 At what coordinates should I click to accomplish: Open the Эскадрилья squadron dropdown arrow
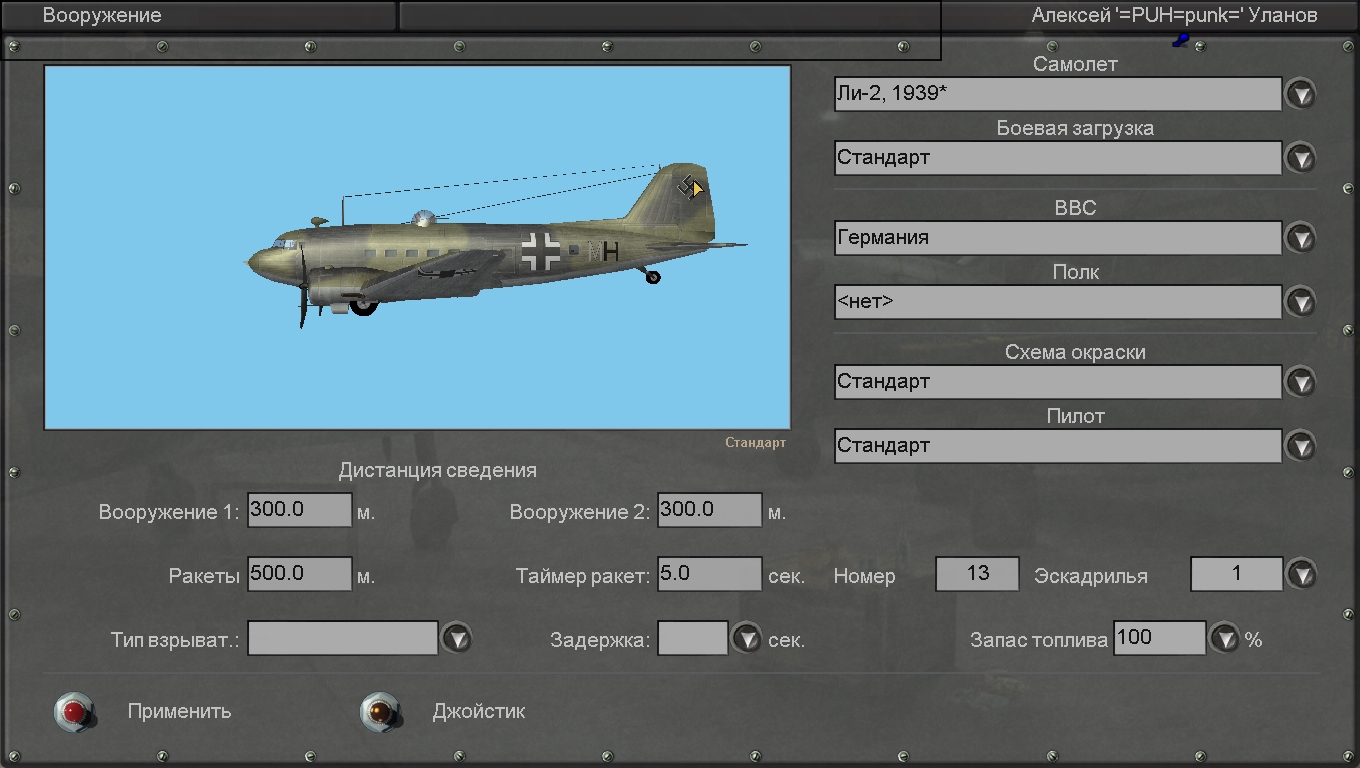pos(1300,574)
